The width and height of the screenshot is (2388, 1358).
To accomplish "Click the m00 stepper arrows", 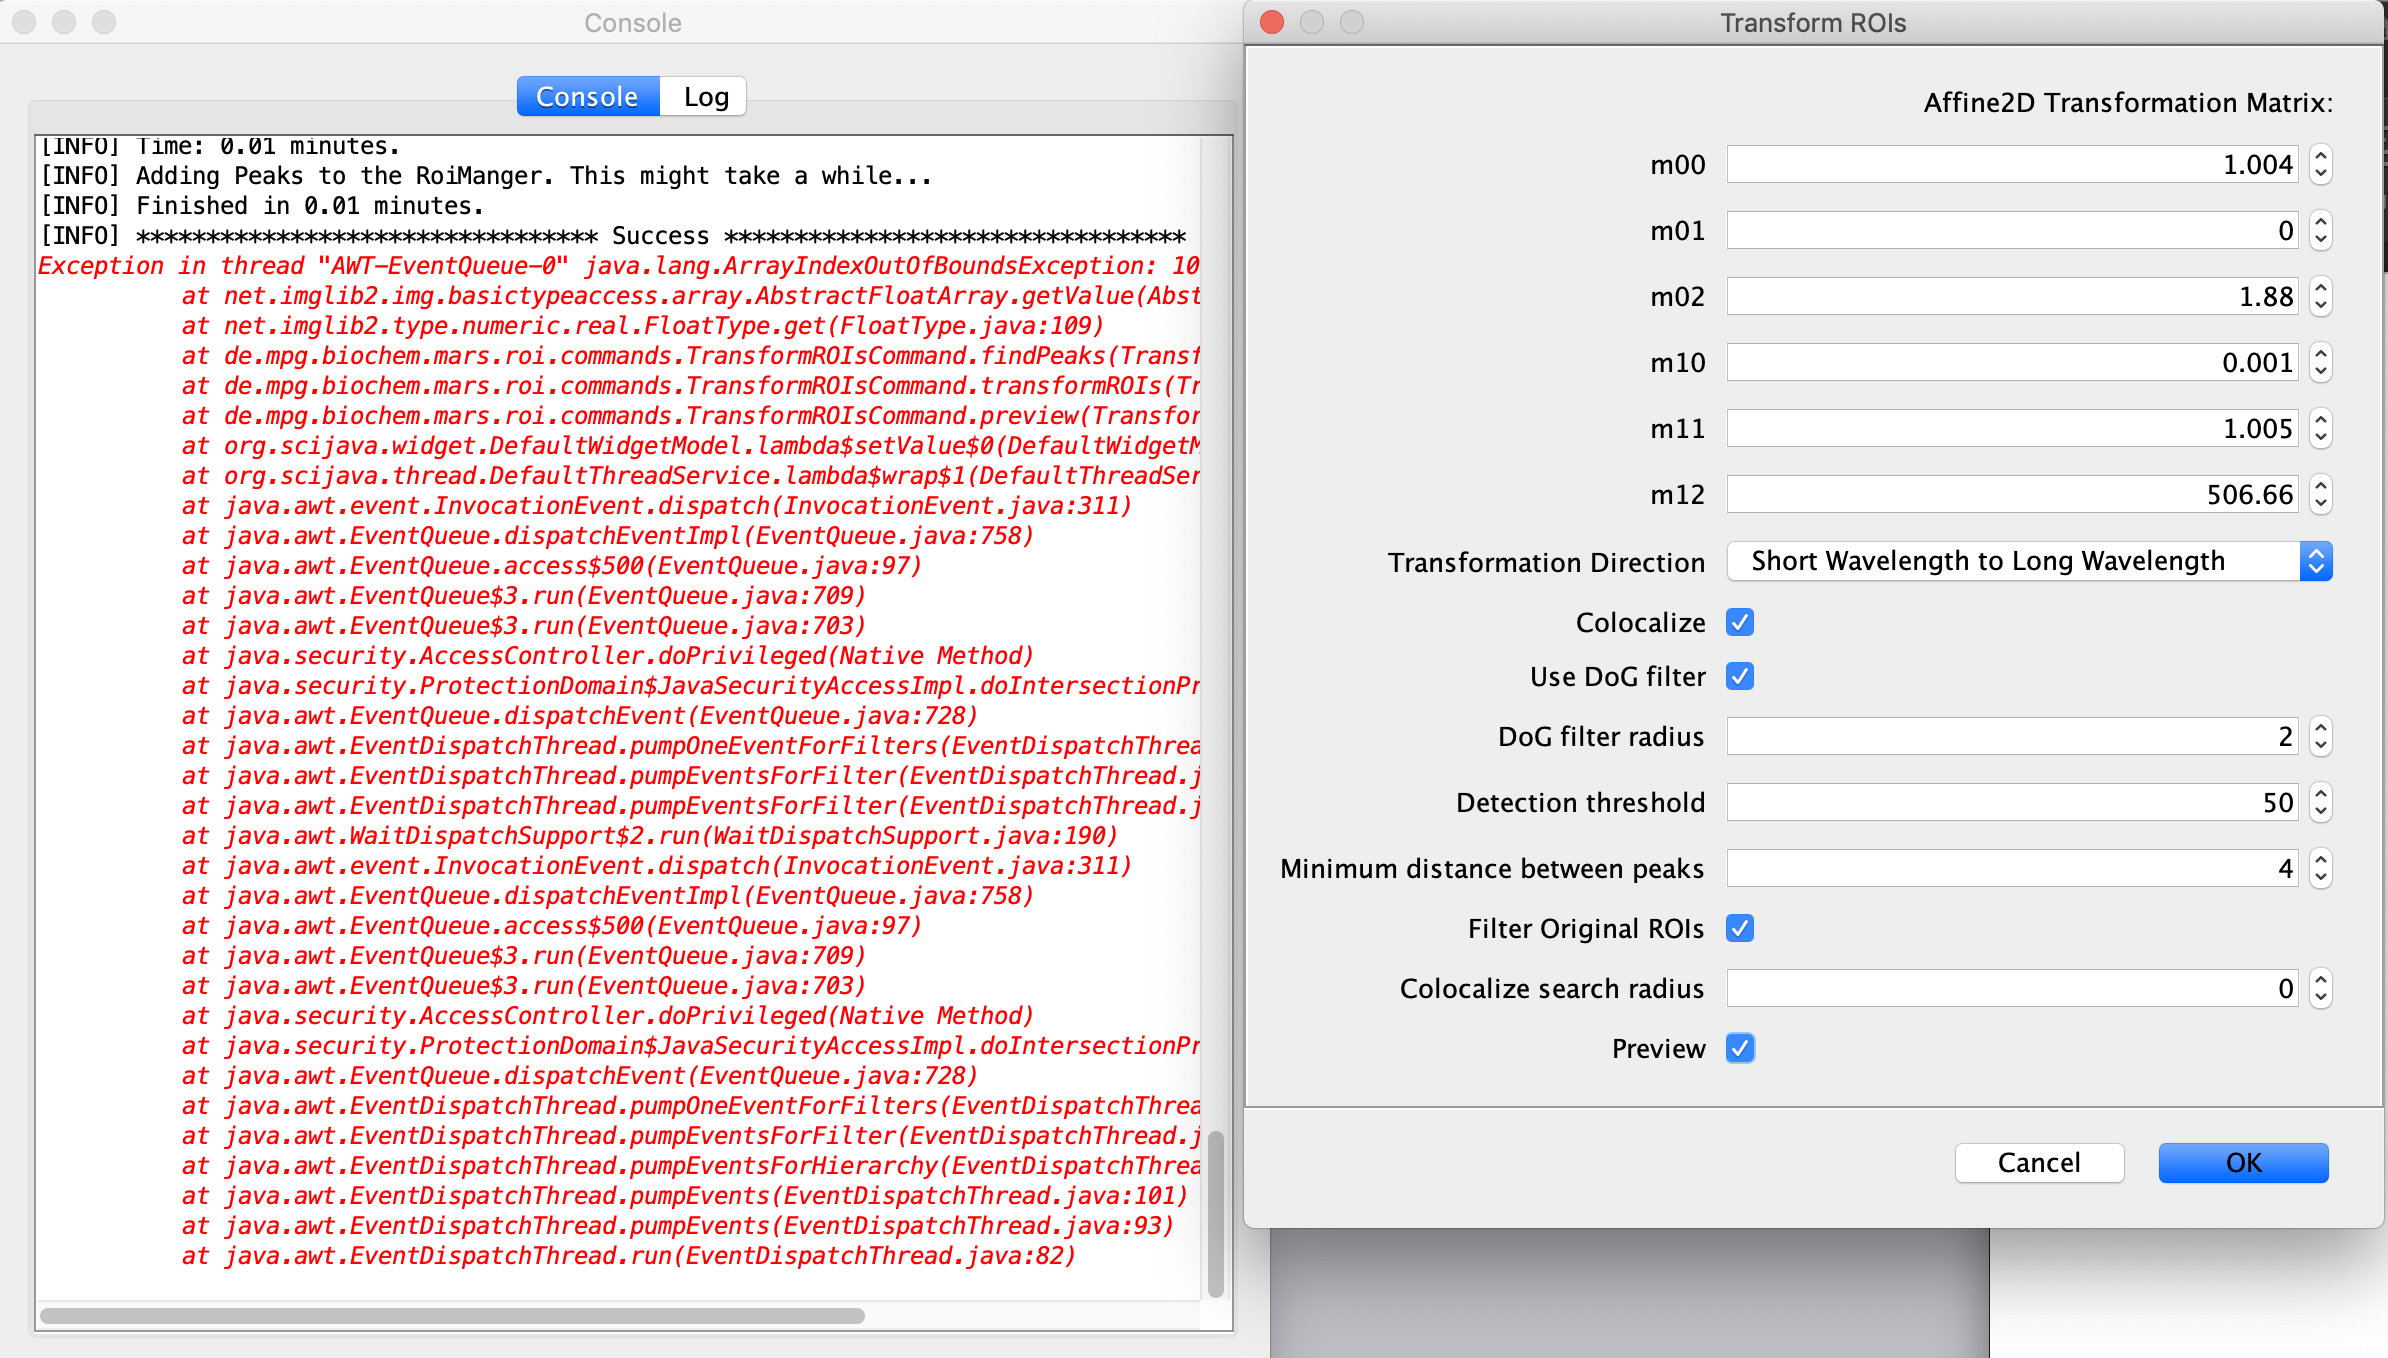I will [x=2321, y=164].
